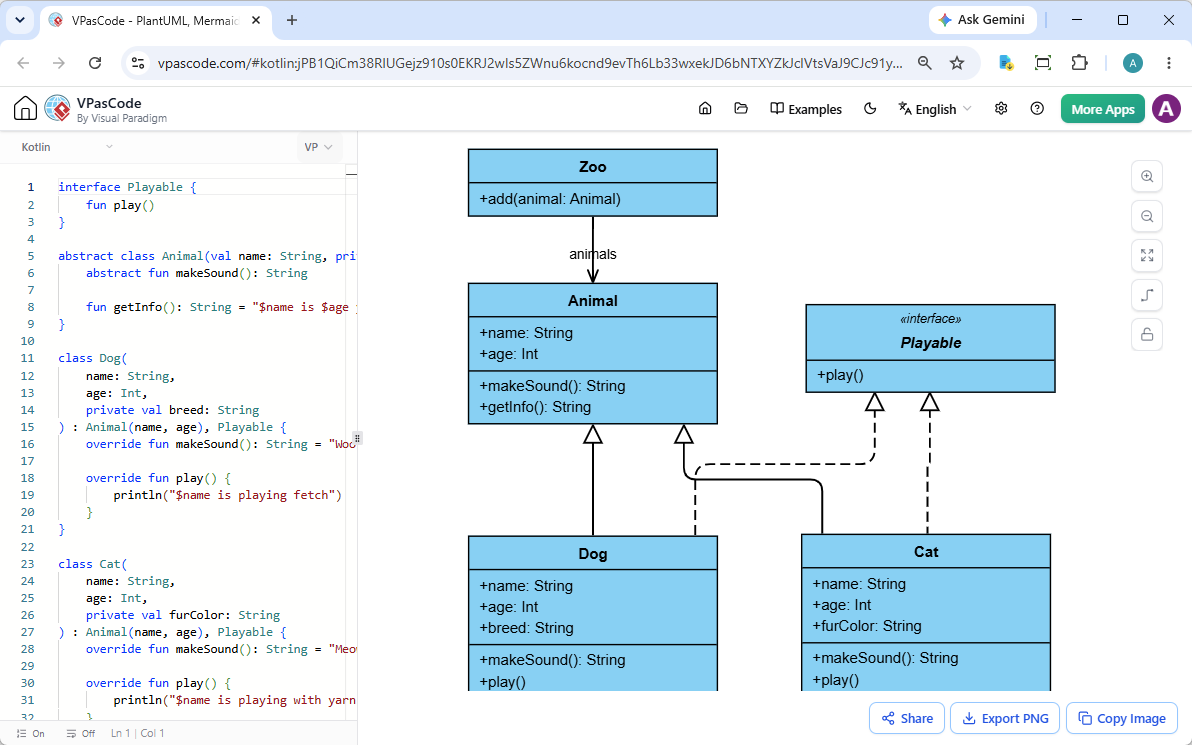
Task: Click the Share button
Action: [907, 718]
